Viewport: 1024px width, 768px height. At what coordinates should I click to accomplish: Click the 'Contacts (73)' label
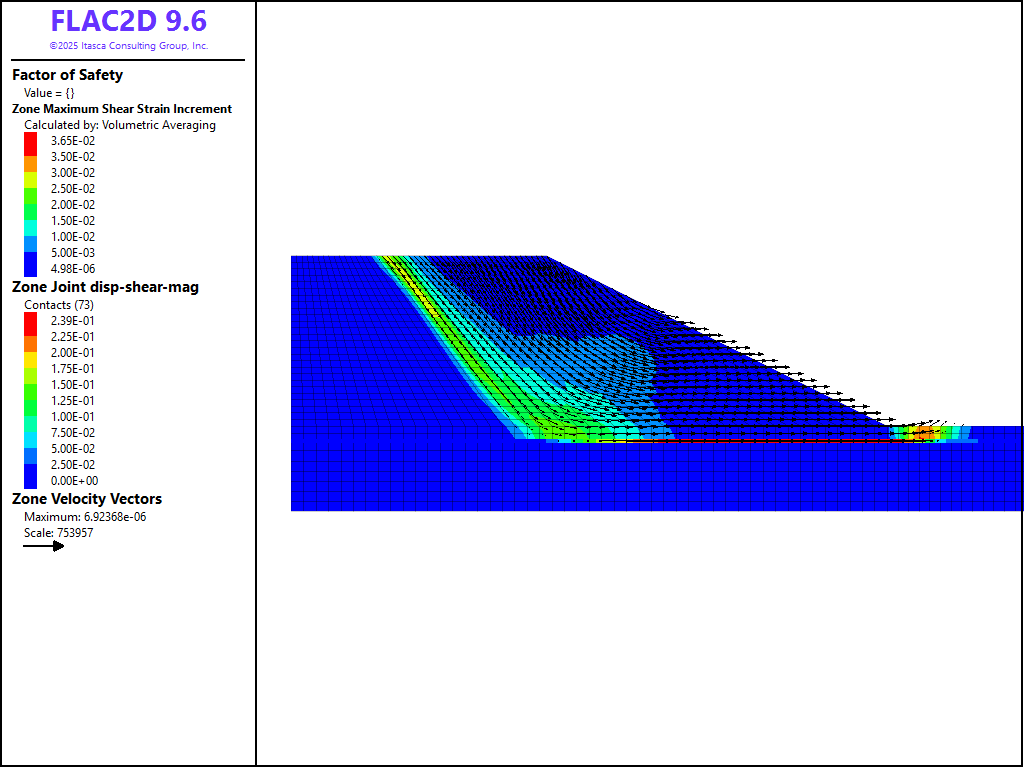pos(59,305)
